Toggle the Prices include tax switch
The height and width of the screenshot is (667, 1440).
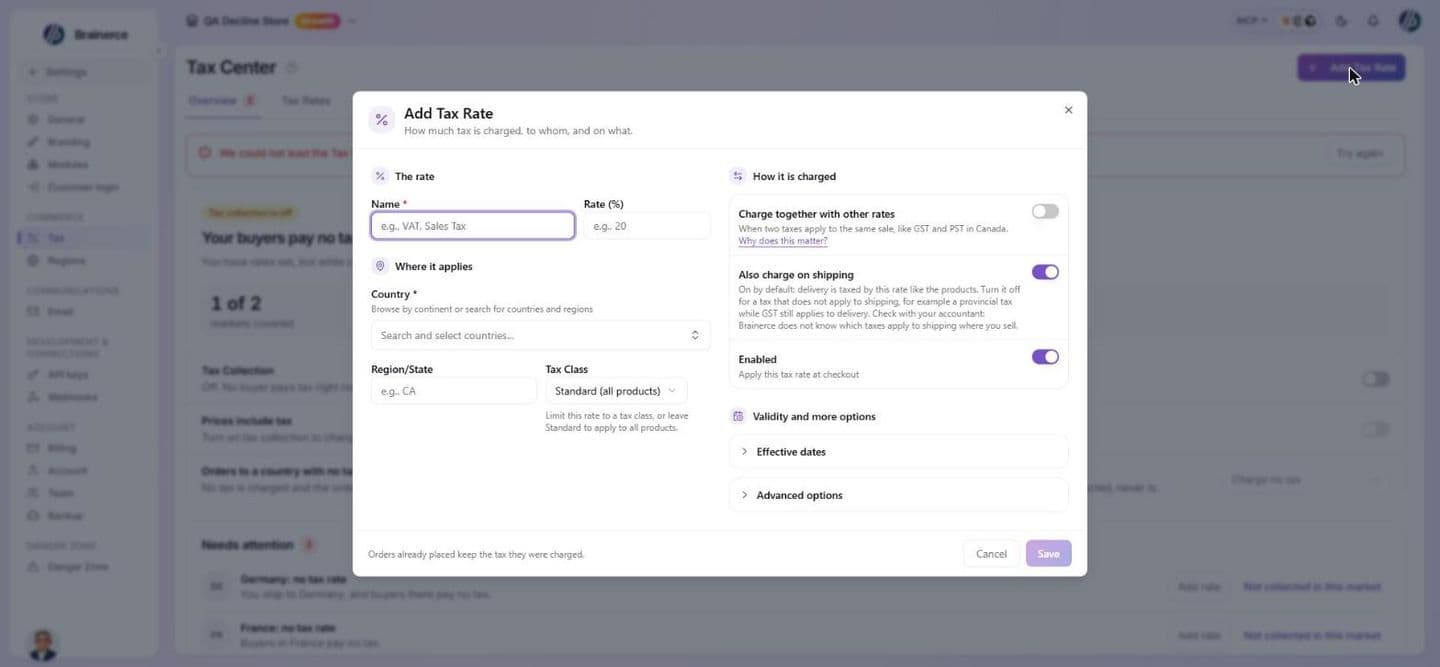tap(1376, 429)
